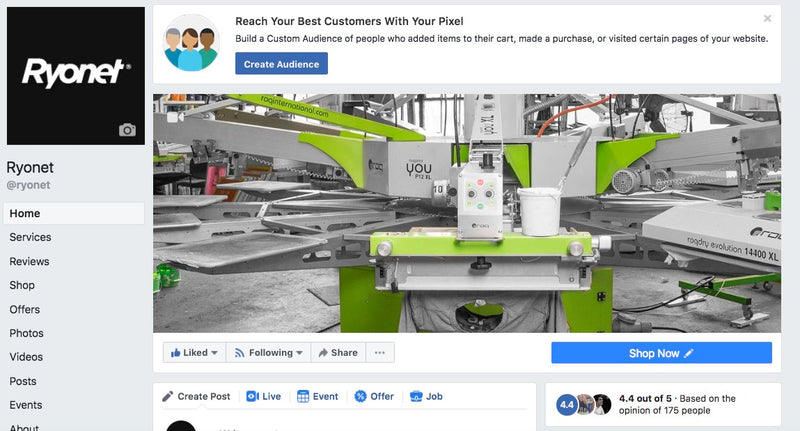Start a Live video
The image size is (800, 431).
click(x=264, y=396)
